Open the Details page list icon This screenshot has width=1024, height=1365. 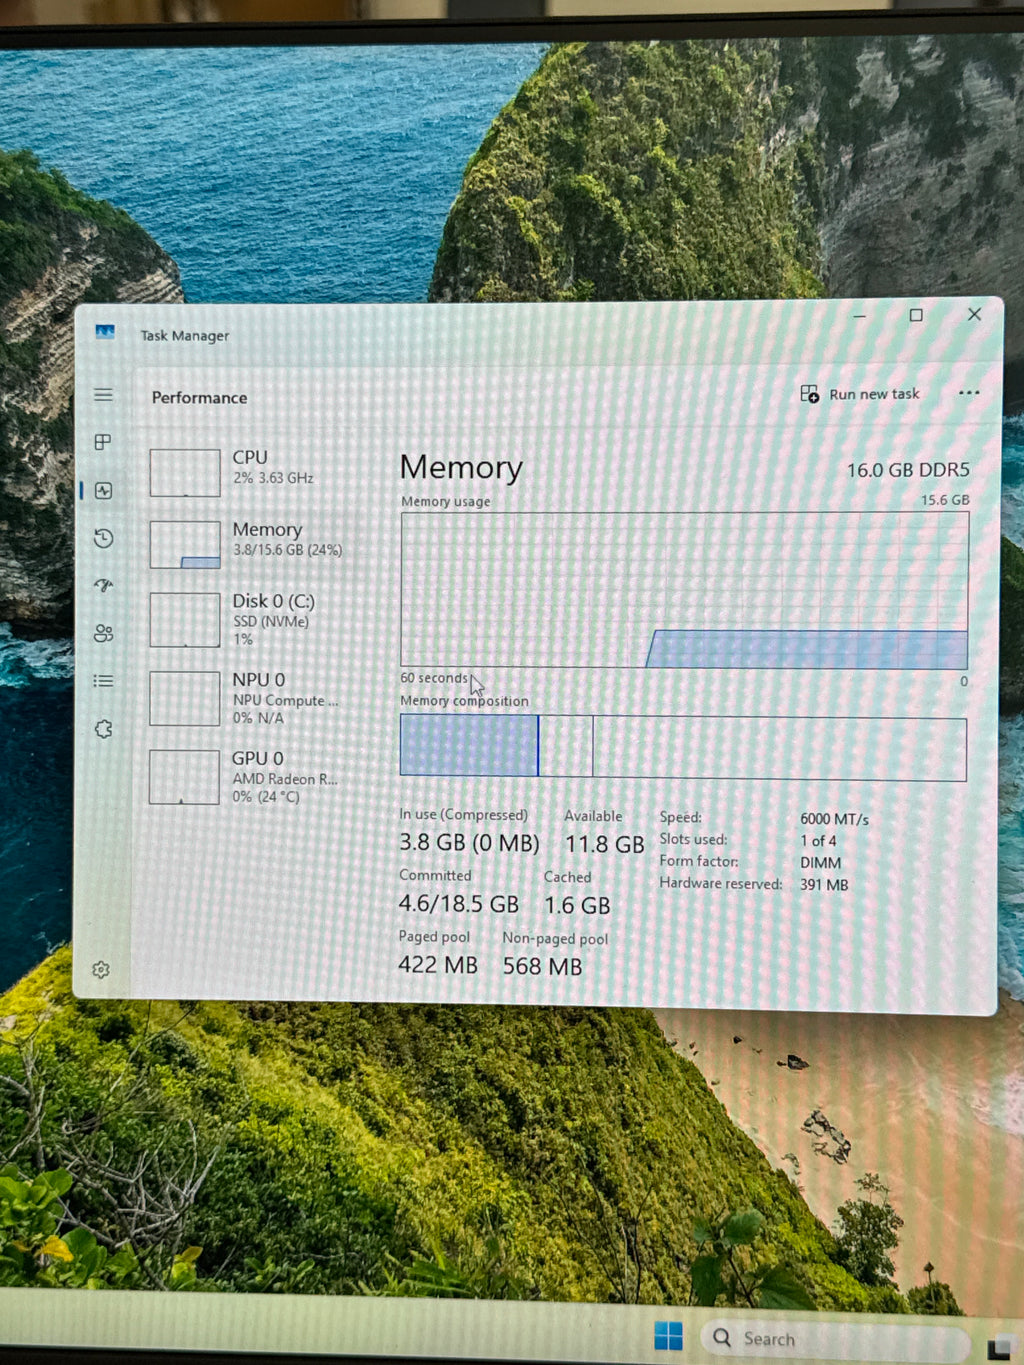coord(103,681)
